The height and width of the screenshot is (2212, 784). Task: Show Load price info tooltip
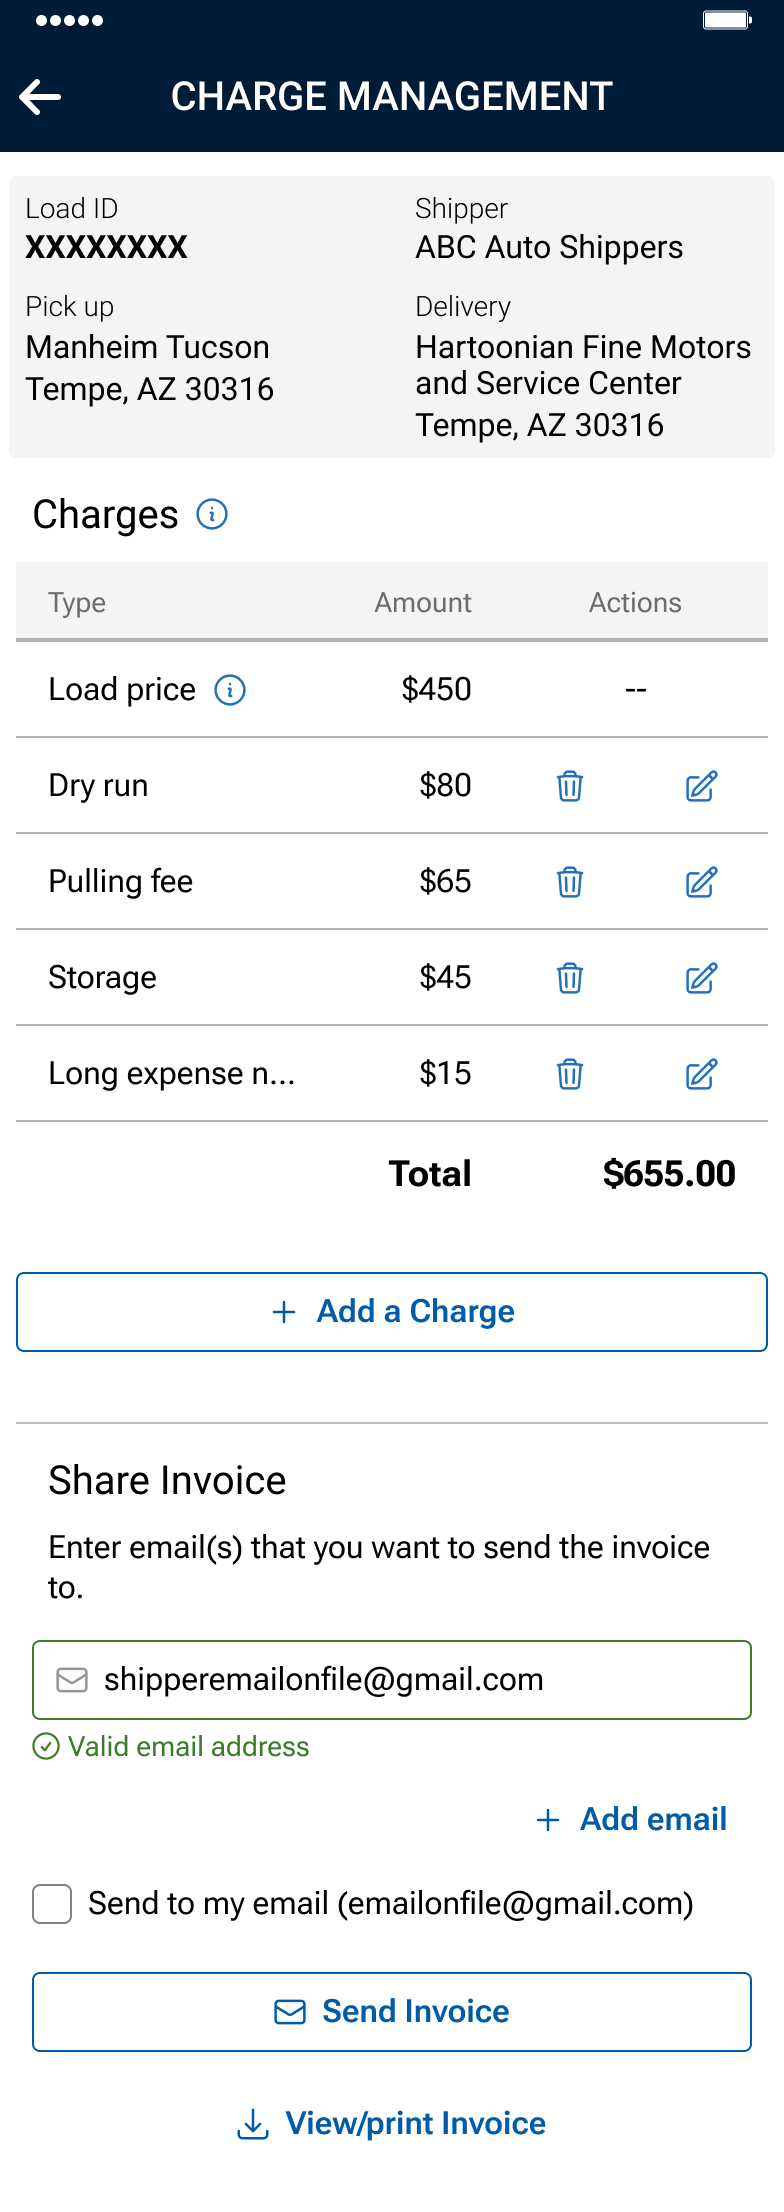230,690
